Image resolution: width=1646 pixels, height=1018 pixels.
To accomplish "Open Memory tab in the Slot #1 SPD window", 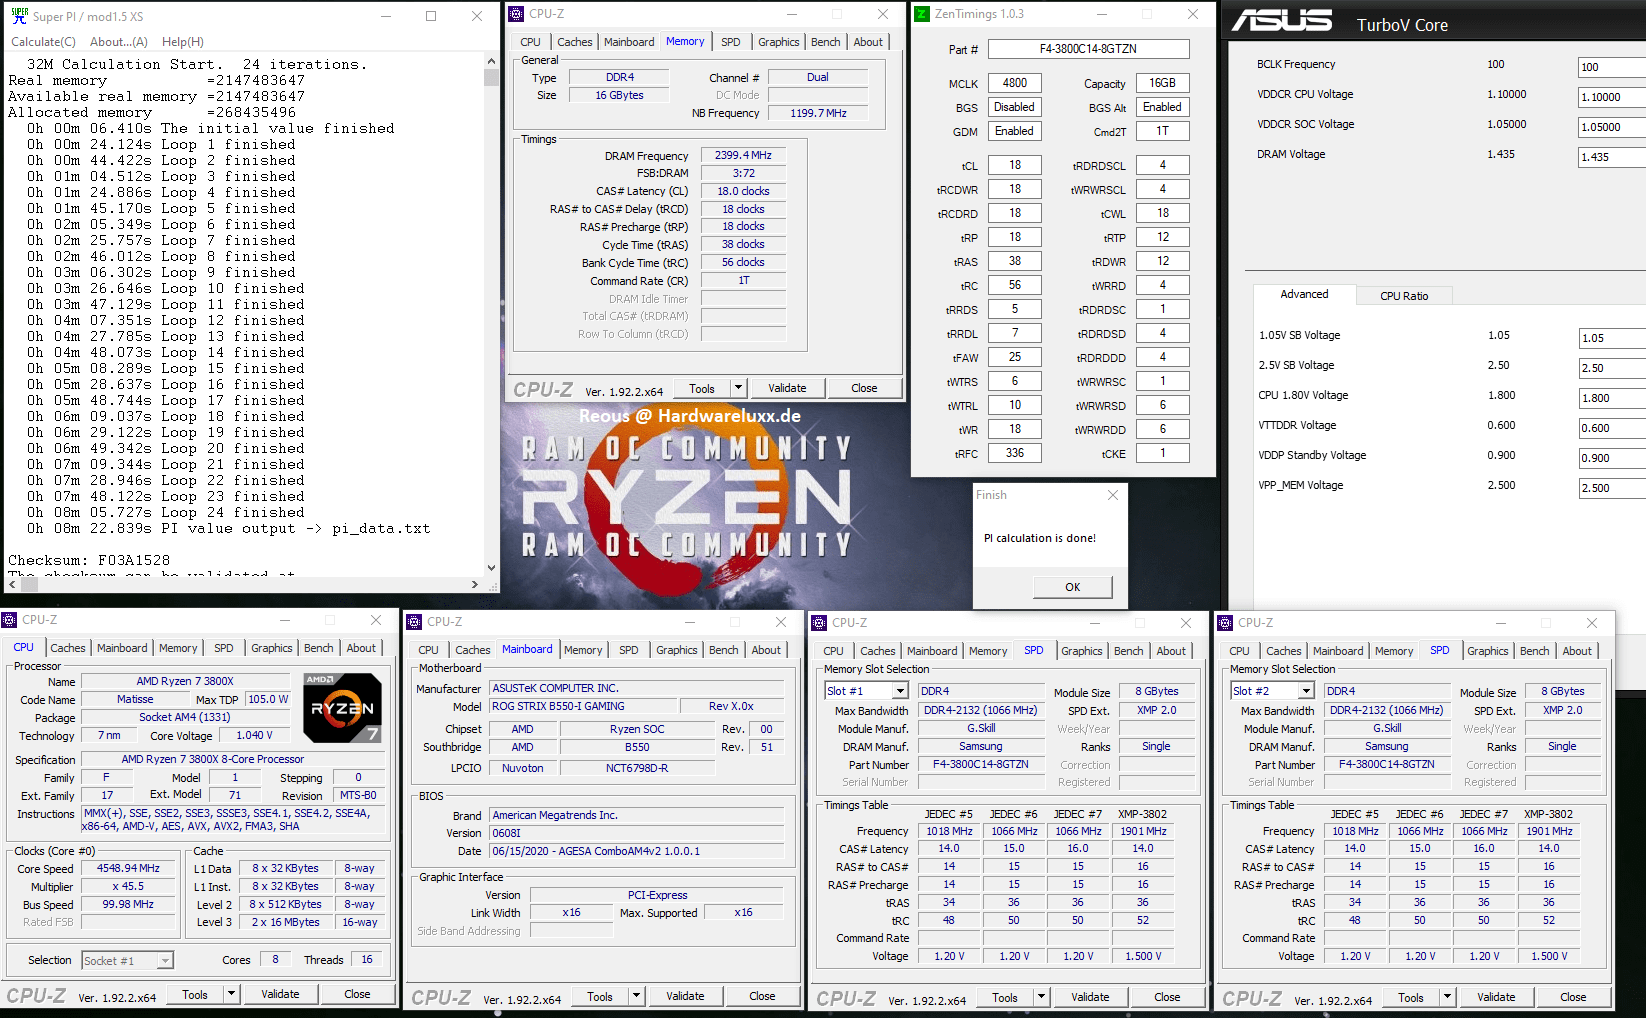I will tap(988, 651).
